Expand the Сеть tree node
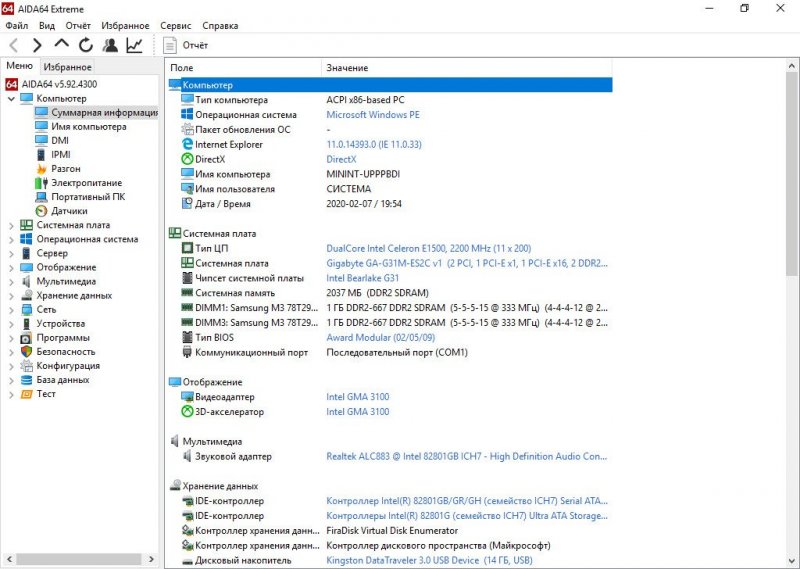Viewport: 800px width, 569px height. 11,310
